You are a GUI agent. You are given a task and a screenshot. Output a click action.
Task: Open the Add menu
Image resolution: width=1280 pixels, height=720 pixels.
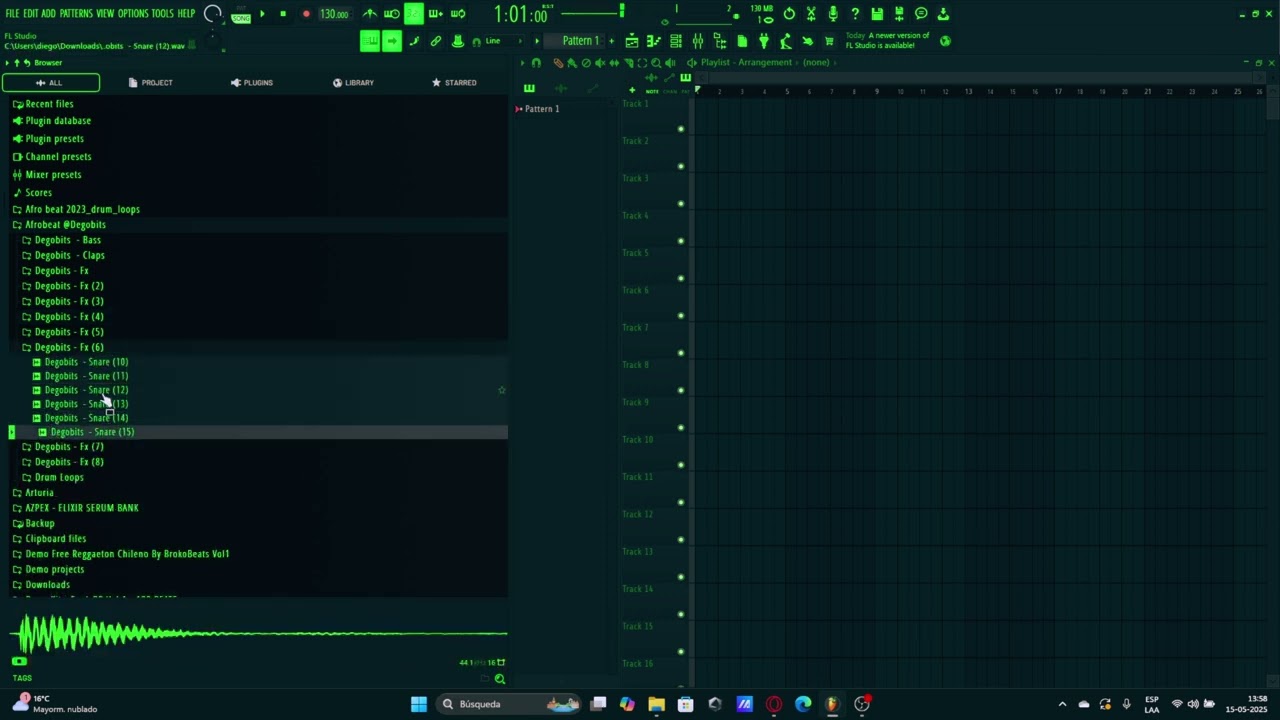click(48, 14)
